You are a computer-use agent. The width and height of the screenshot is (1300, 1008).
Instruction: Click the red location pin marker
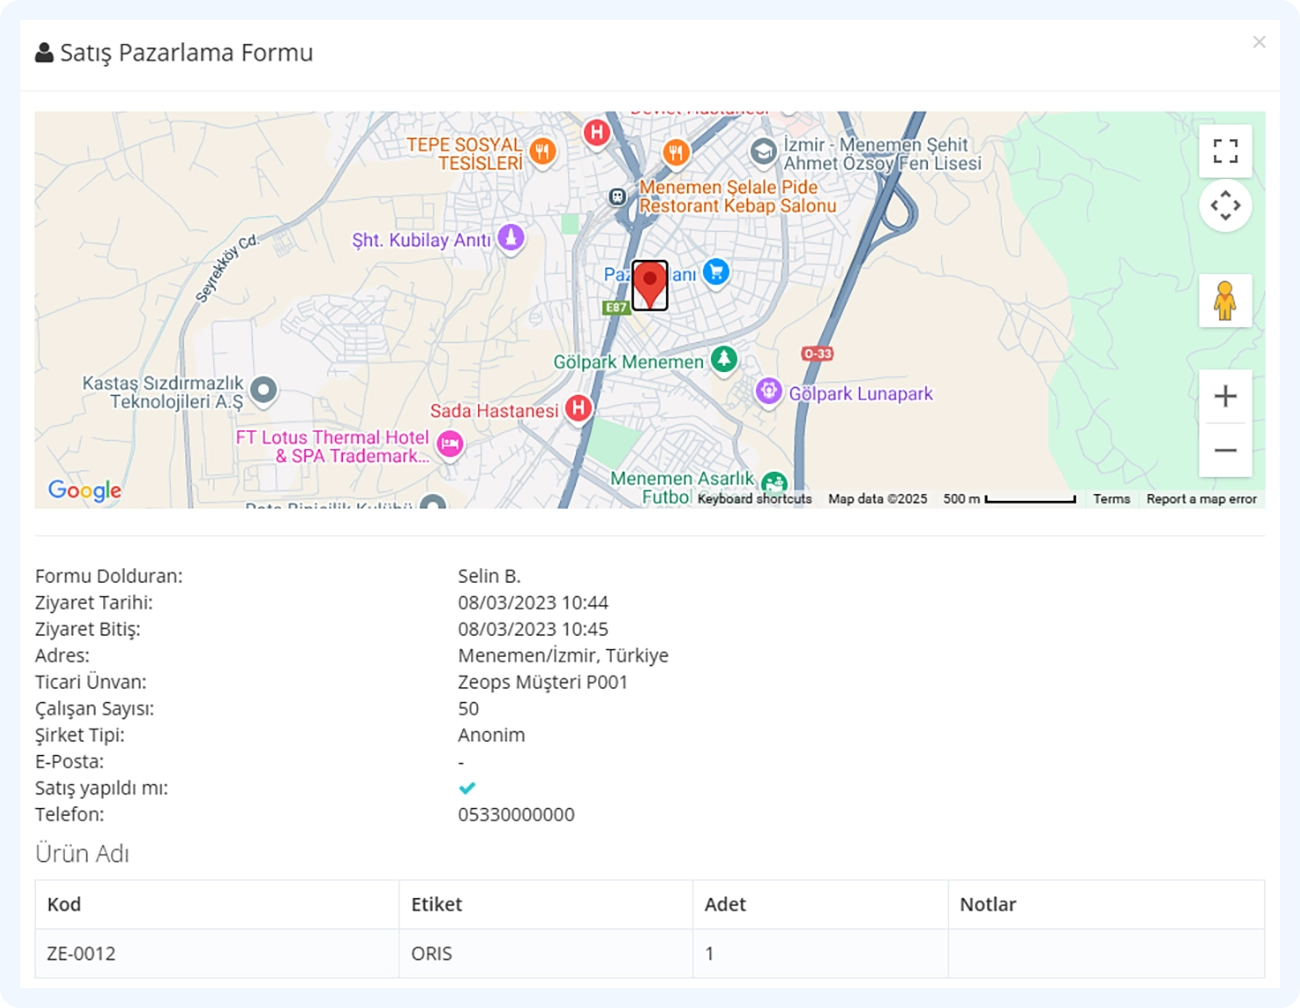pos(650,285)
